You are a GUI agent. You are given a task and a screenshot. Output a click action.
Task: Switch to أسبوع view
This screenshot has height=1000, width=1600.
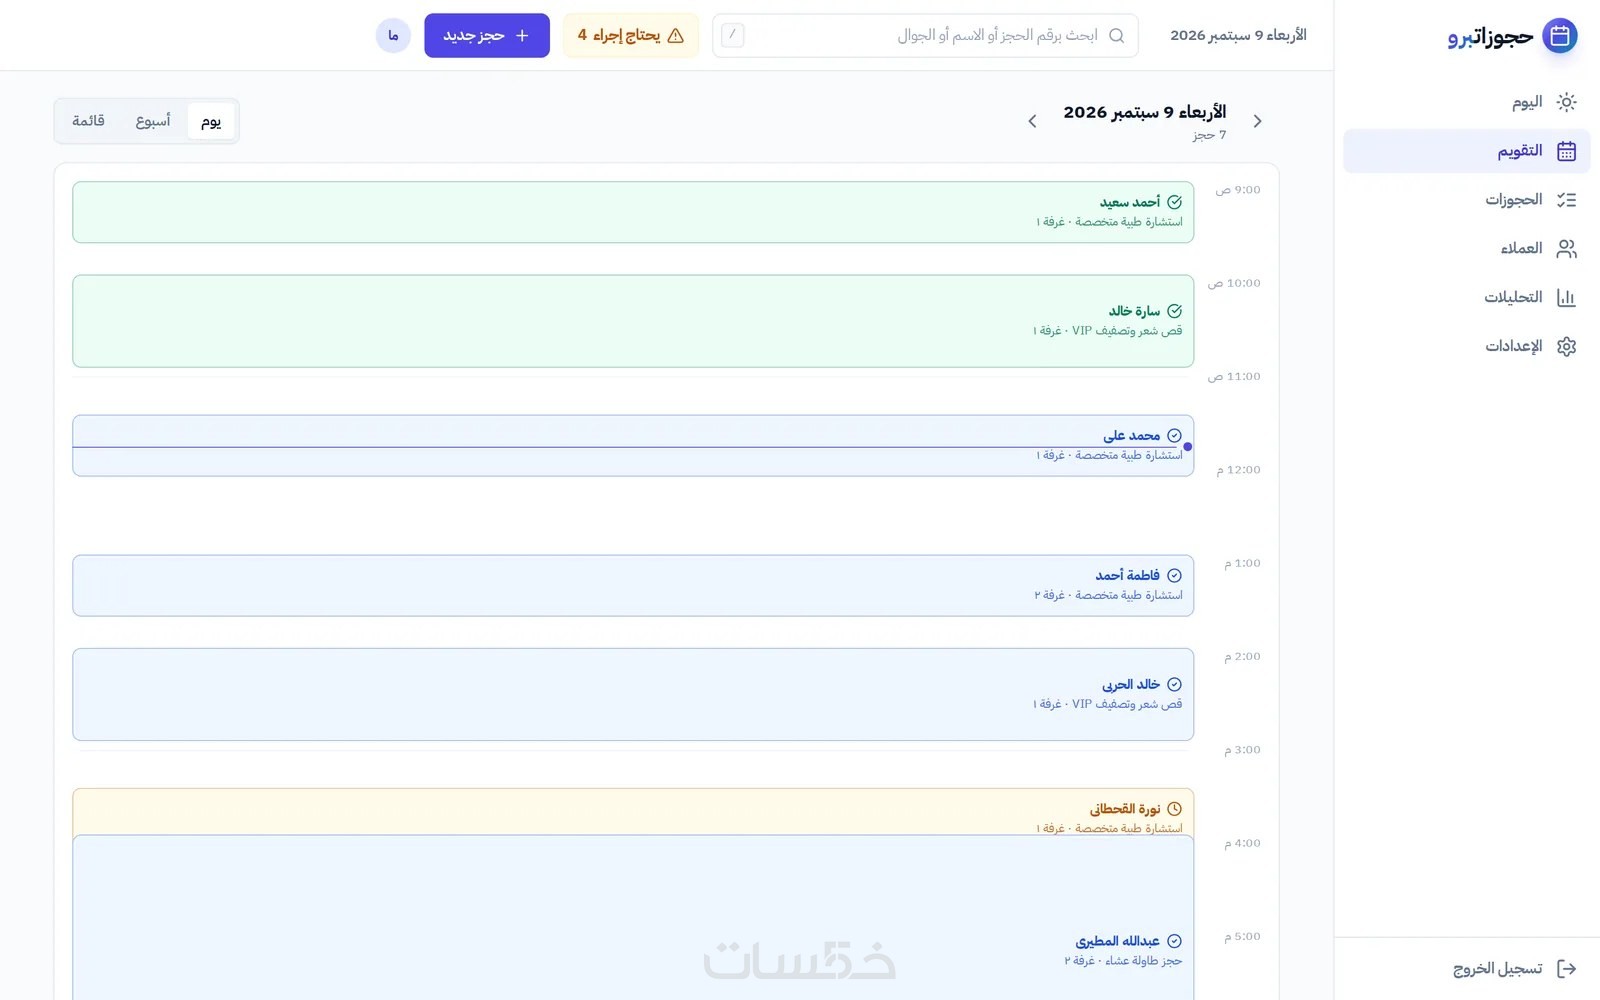pyautogui.click(x=153, y=121)
